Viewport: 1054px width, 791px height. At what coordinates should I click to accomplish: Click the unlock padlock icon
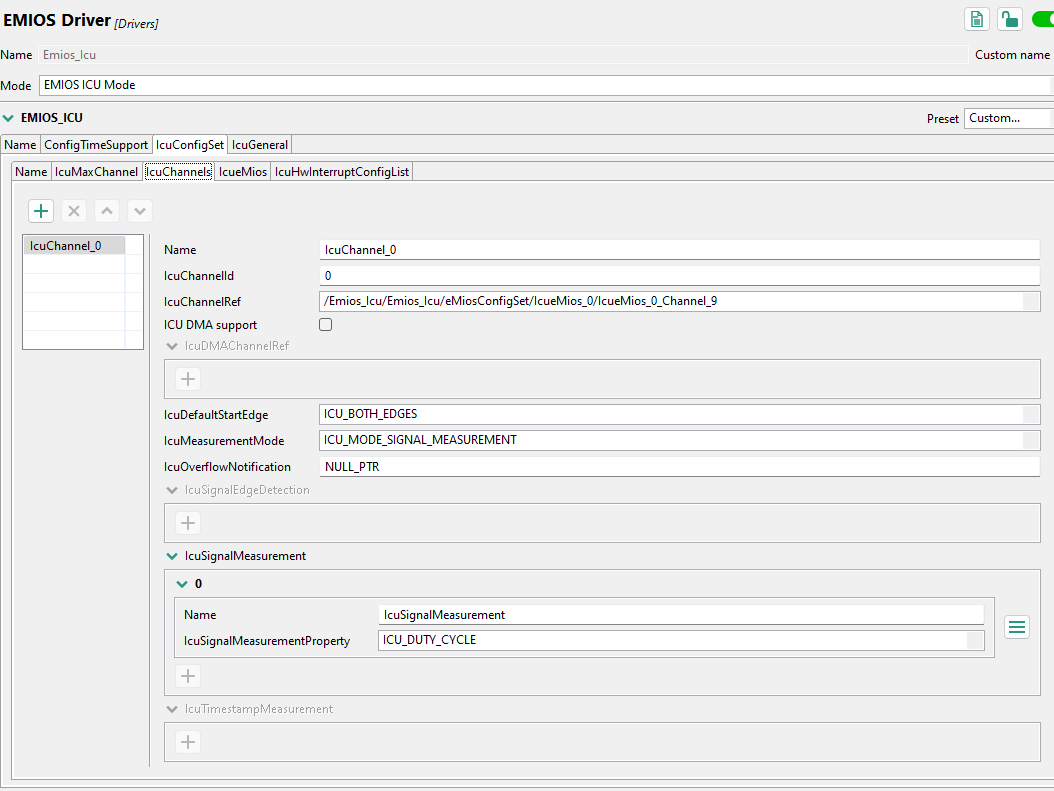coord(1010,19)
